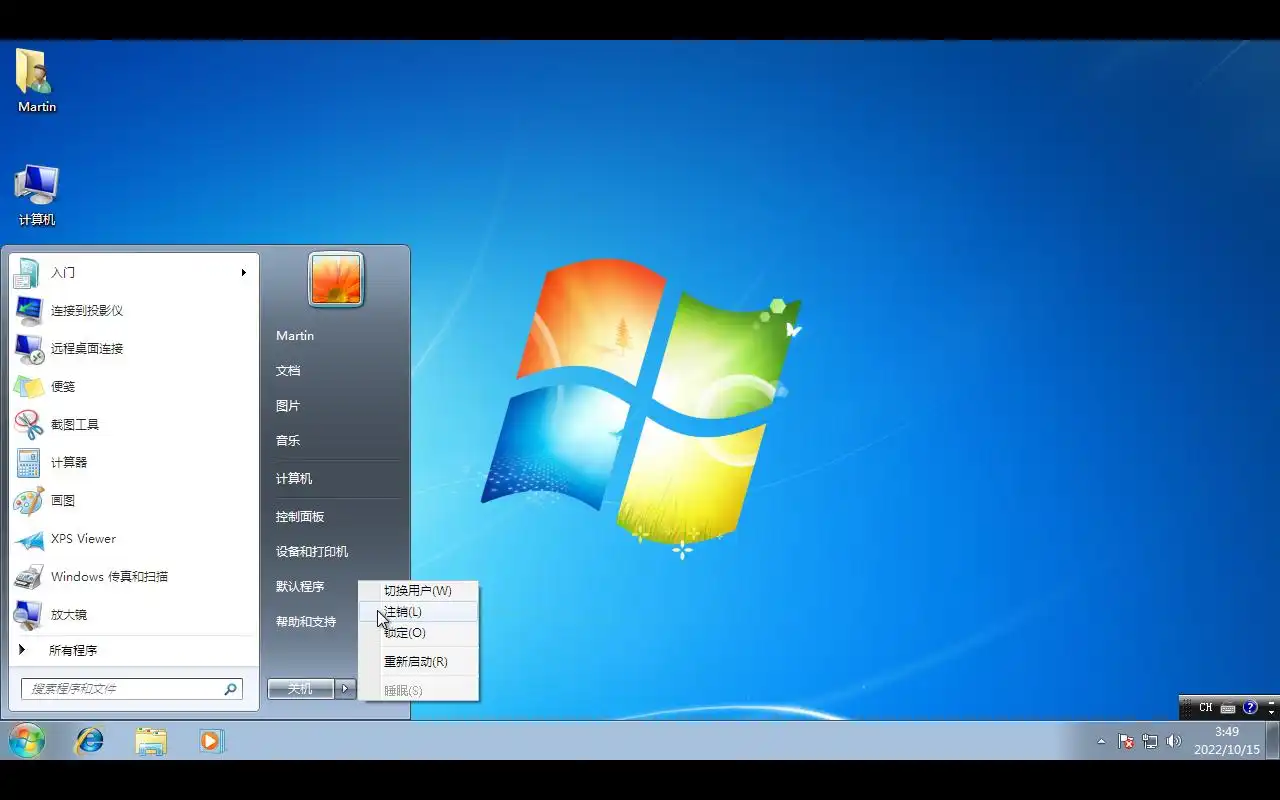Open 默认程序 default programs
The image size is (1280, 800).
(x=300, y=587)
